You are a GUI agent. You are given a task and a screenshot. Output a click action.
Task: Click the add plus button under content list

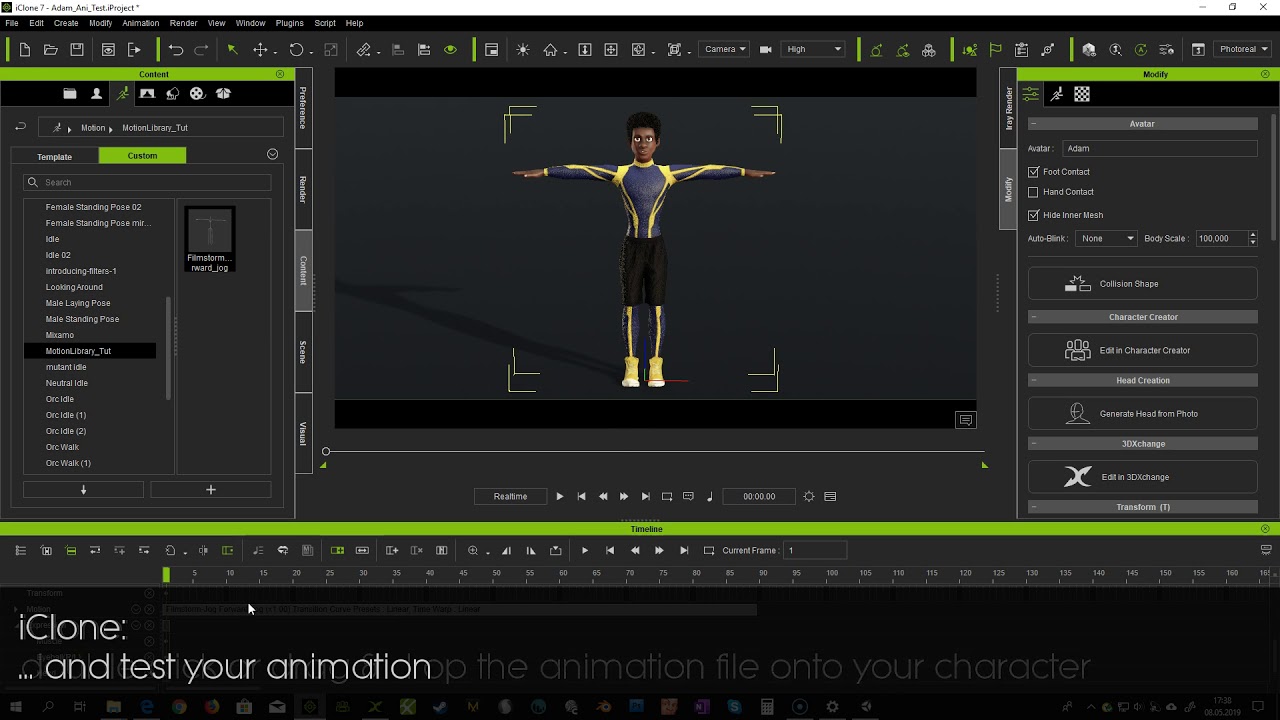coord(210,490)
